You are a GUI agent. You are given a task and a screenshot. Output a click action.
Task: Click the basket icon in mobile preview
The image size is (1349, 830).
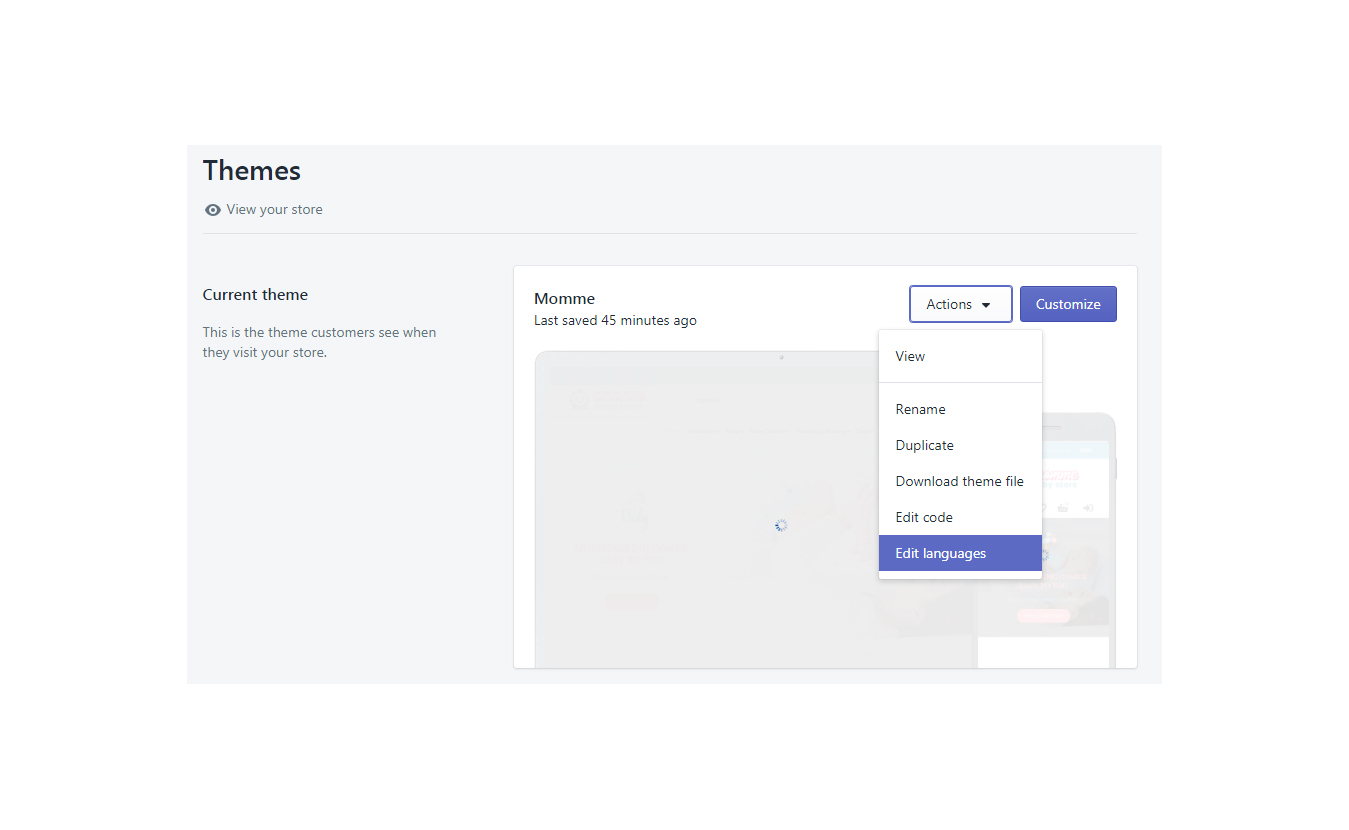pyautogui.click(x=1063, y=508)
